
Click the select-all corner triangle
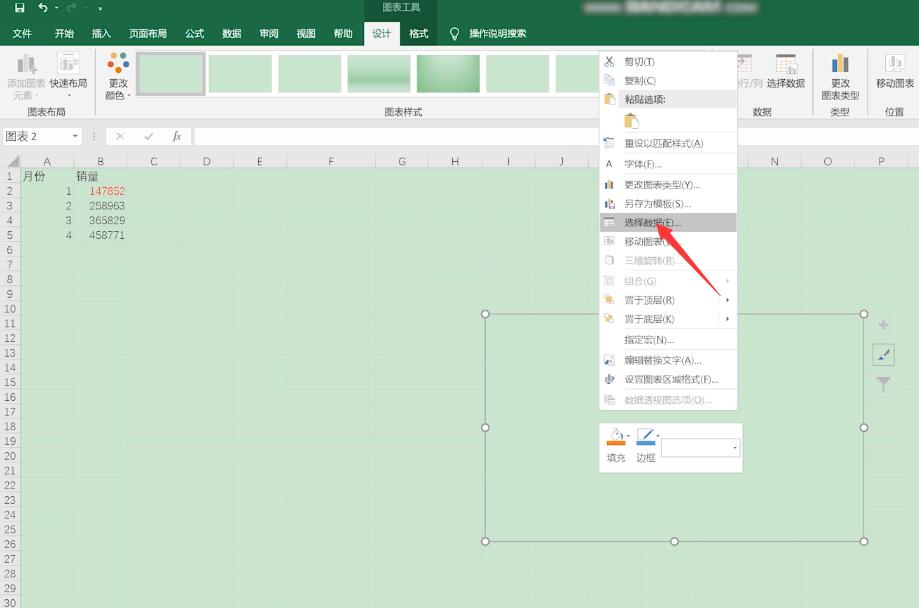(x=12, y=161)
